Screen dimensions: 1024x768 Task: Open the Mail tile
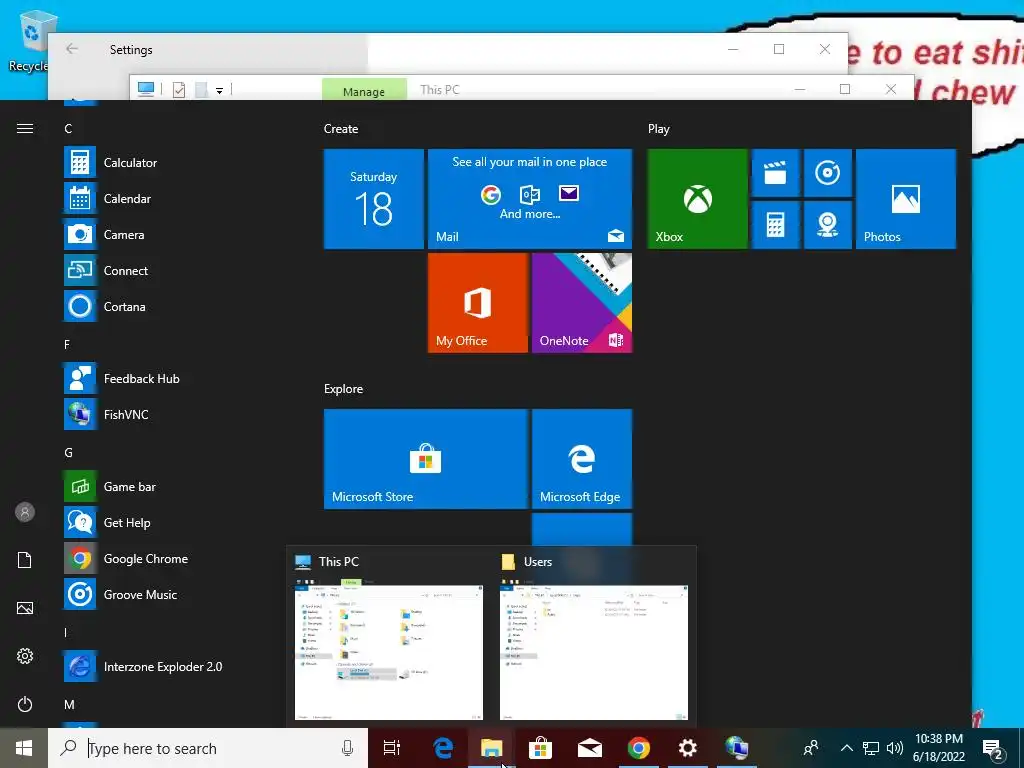click(530, 199)
